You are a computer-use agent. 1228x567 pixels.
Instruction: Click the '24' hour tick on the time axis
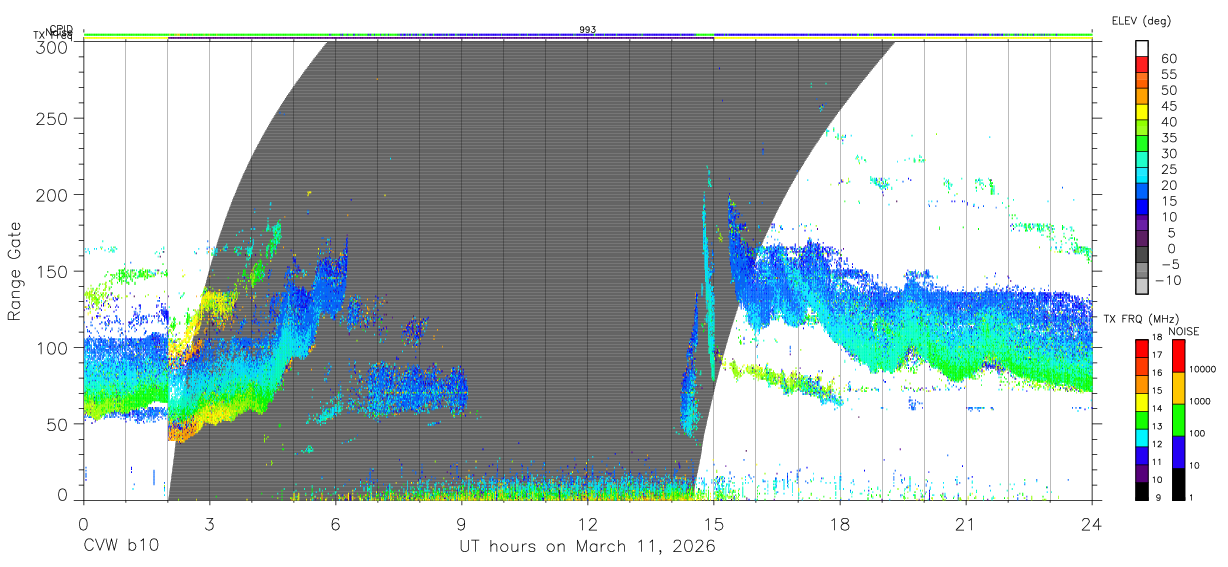click(x=1092, y=522)
